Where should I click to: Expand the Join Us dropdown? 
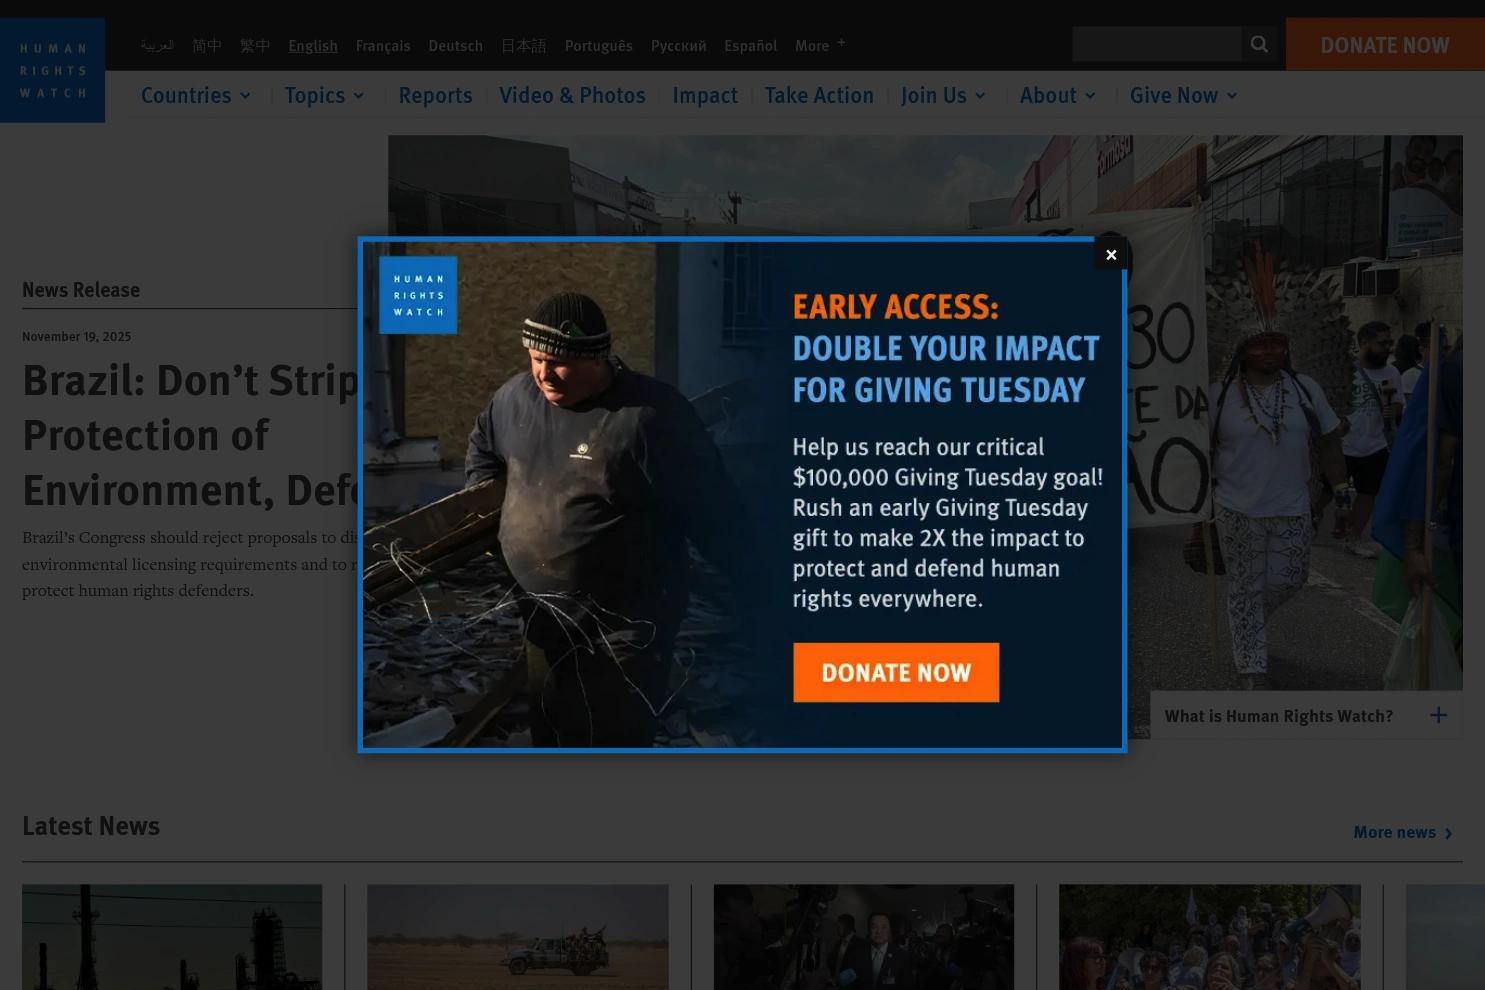coord(942,95)
